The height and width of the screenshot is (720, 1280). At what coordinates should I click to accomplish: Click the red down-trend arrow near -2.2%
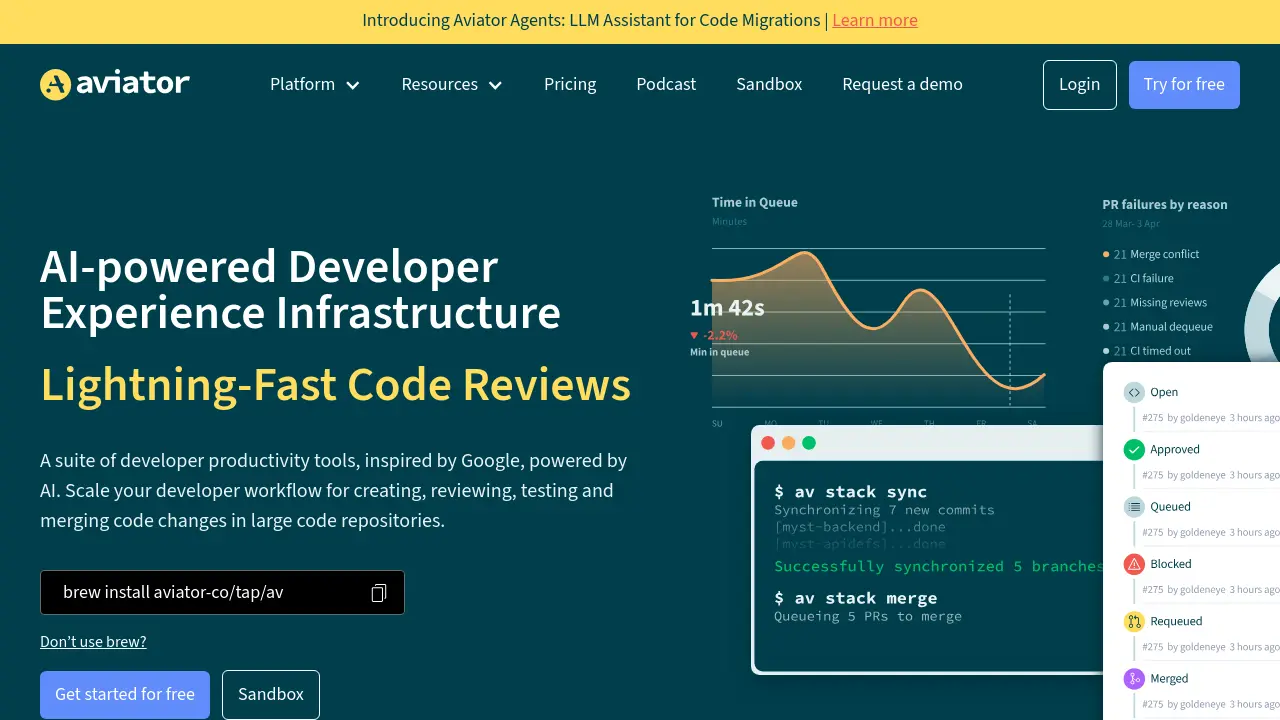(x=694, y=335)
